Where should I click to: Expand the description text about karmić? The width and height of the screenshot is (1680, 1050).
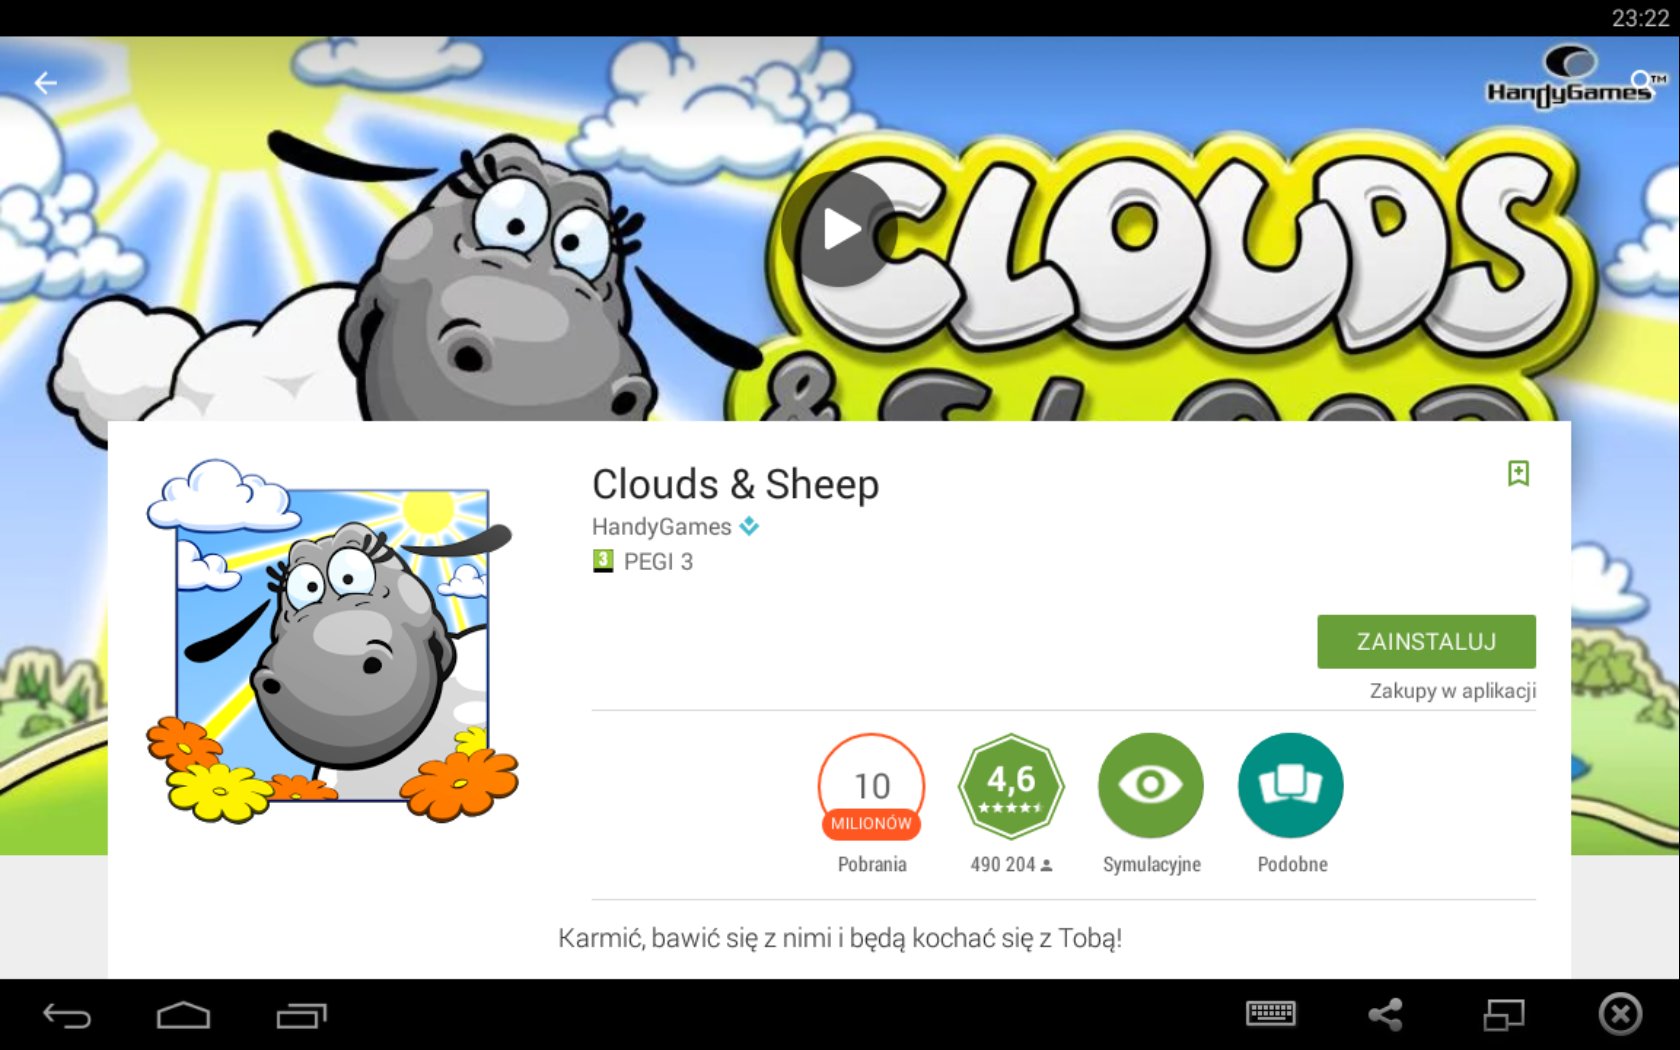(x=840, y=938)
